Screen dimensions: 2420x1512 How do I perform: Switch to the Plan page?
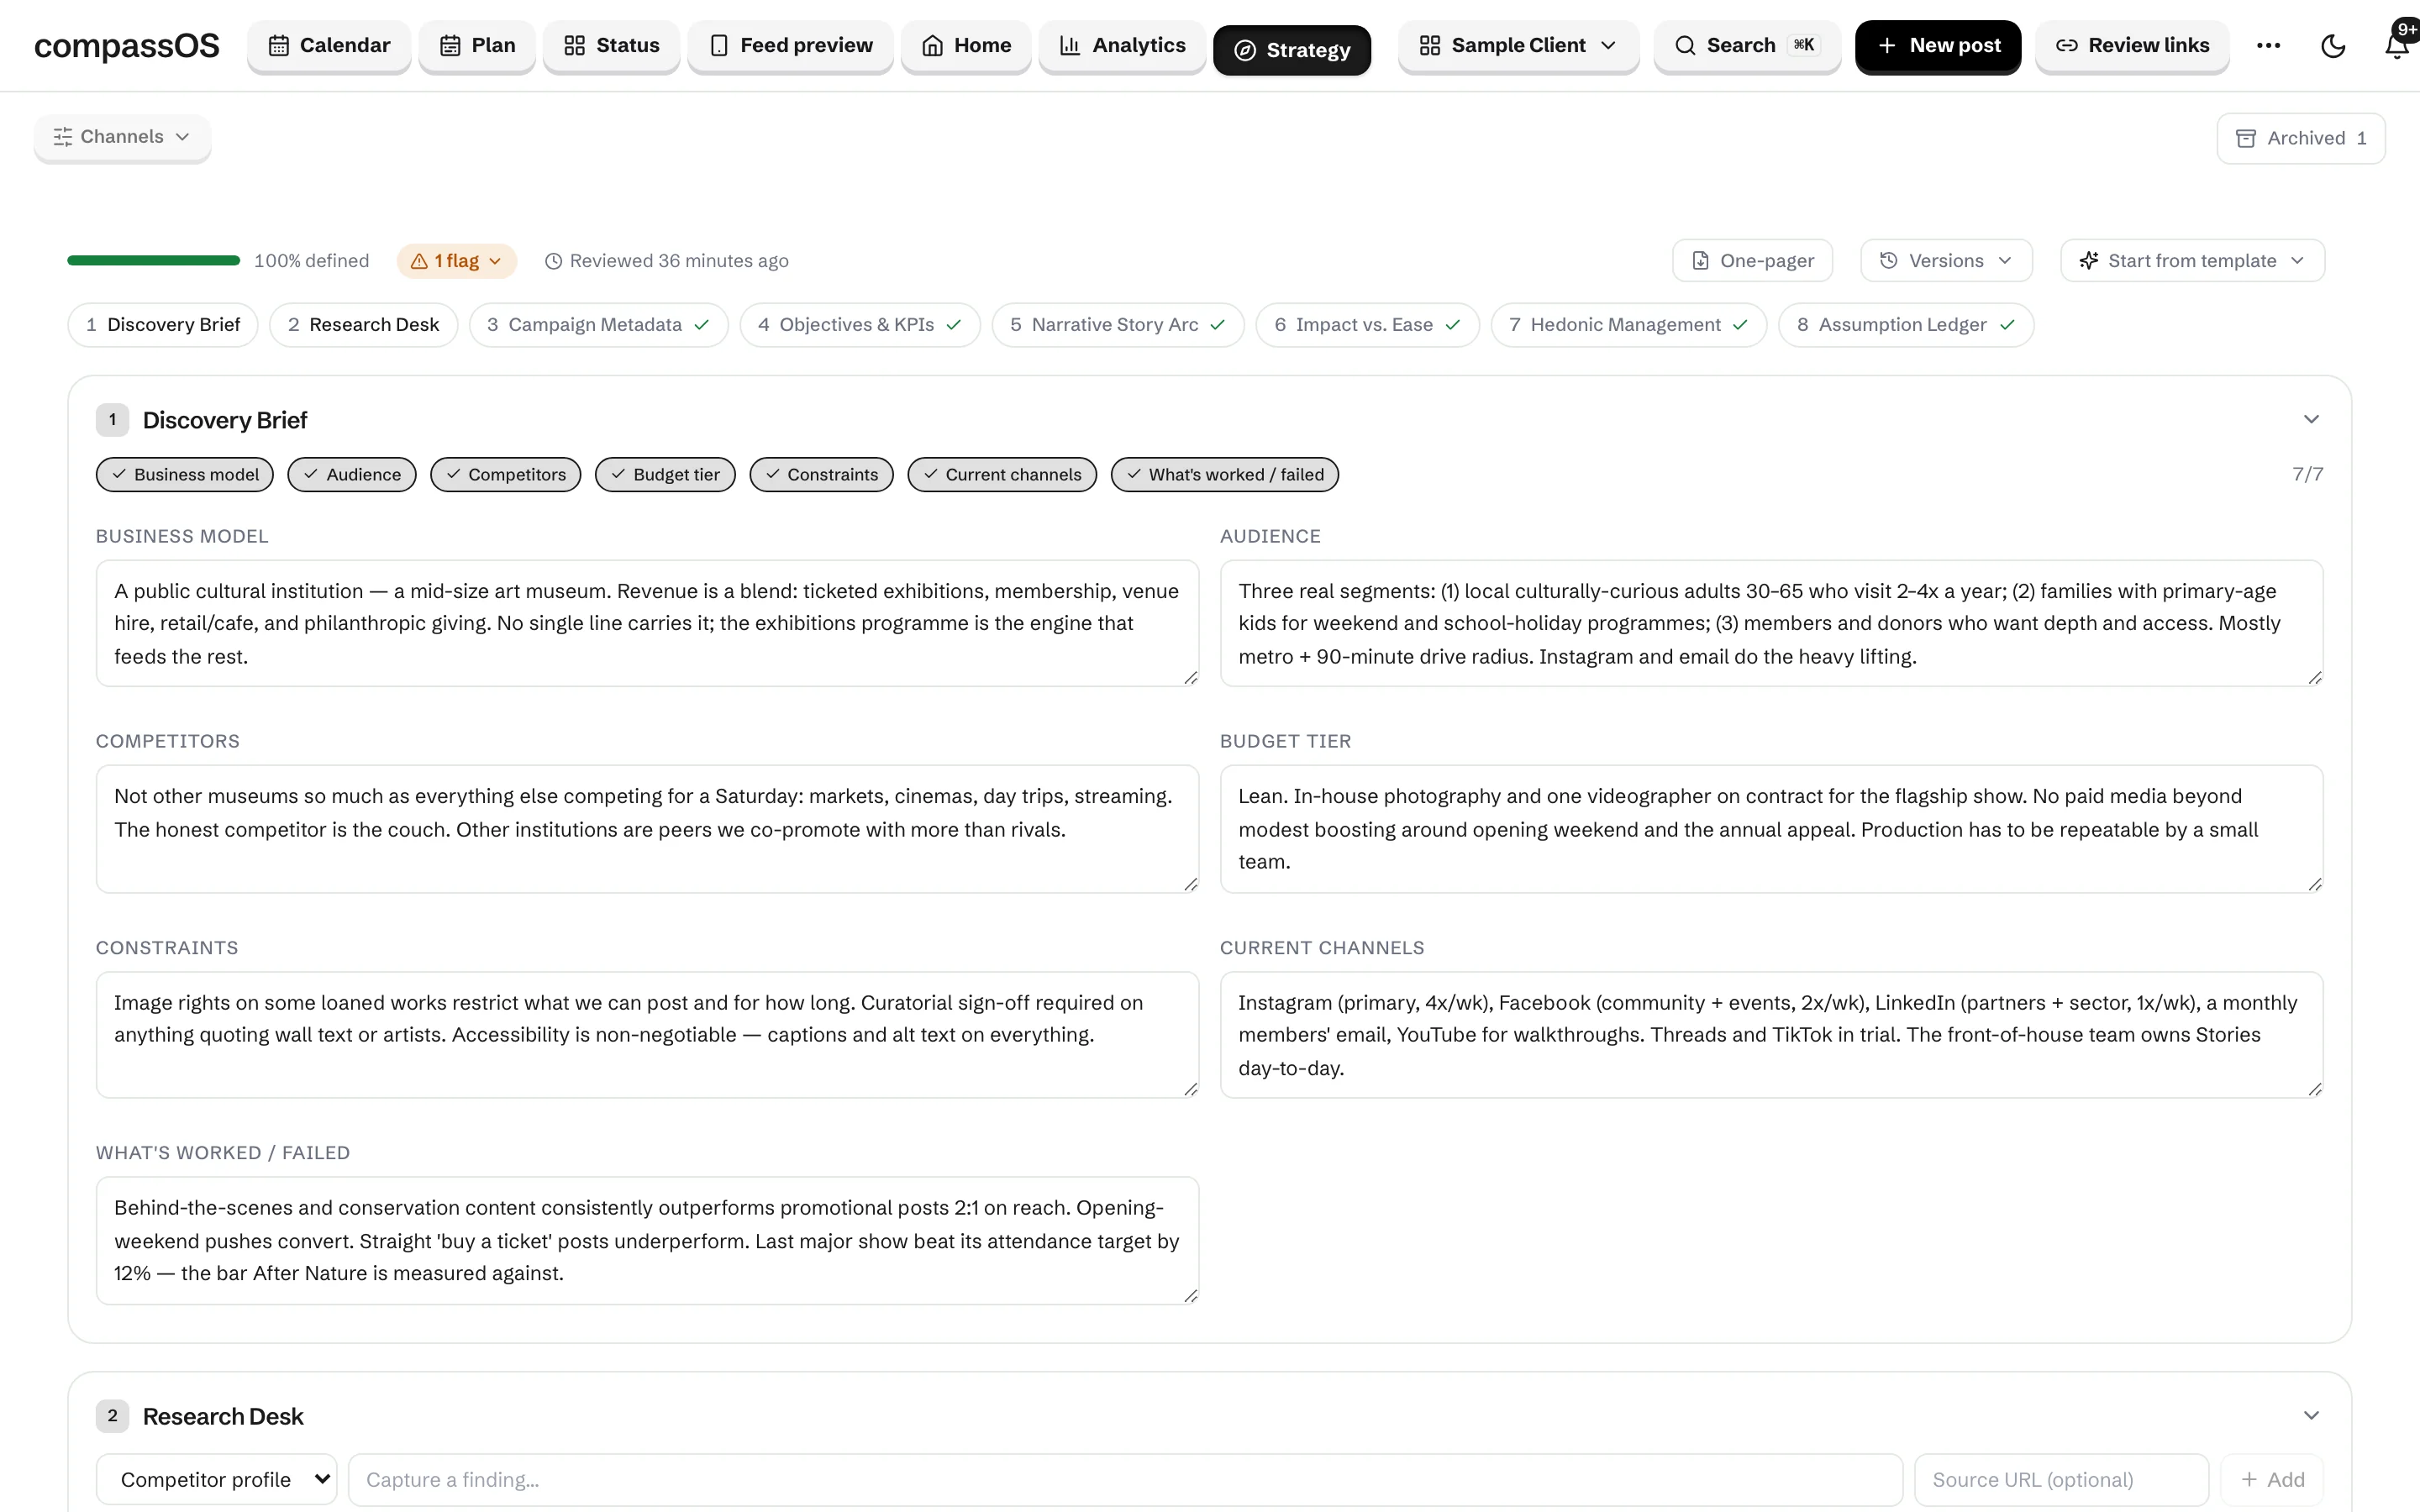click(x=477, y=45)
